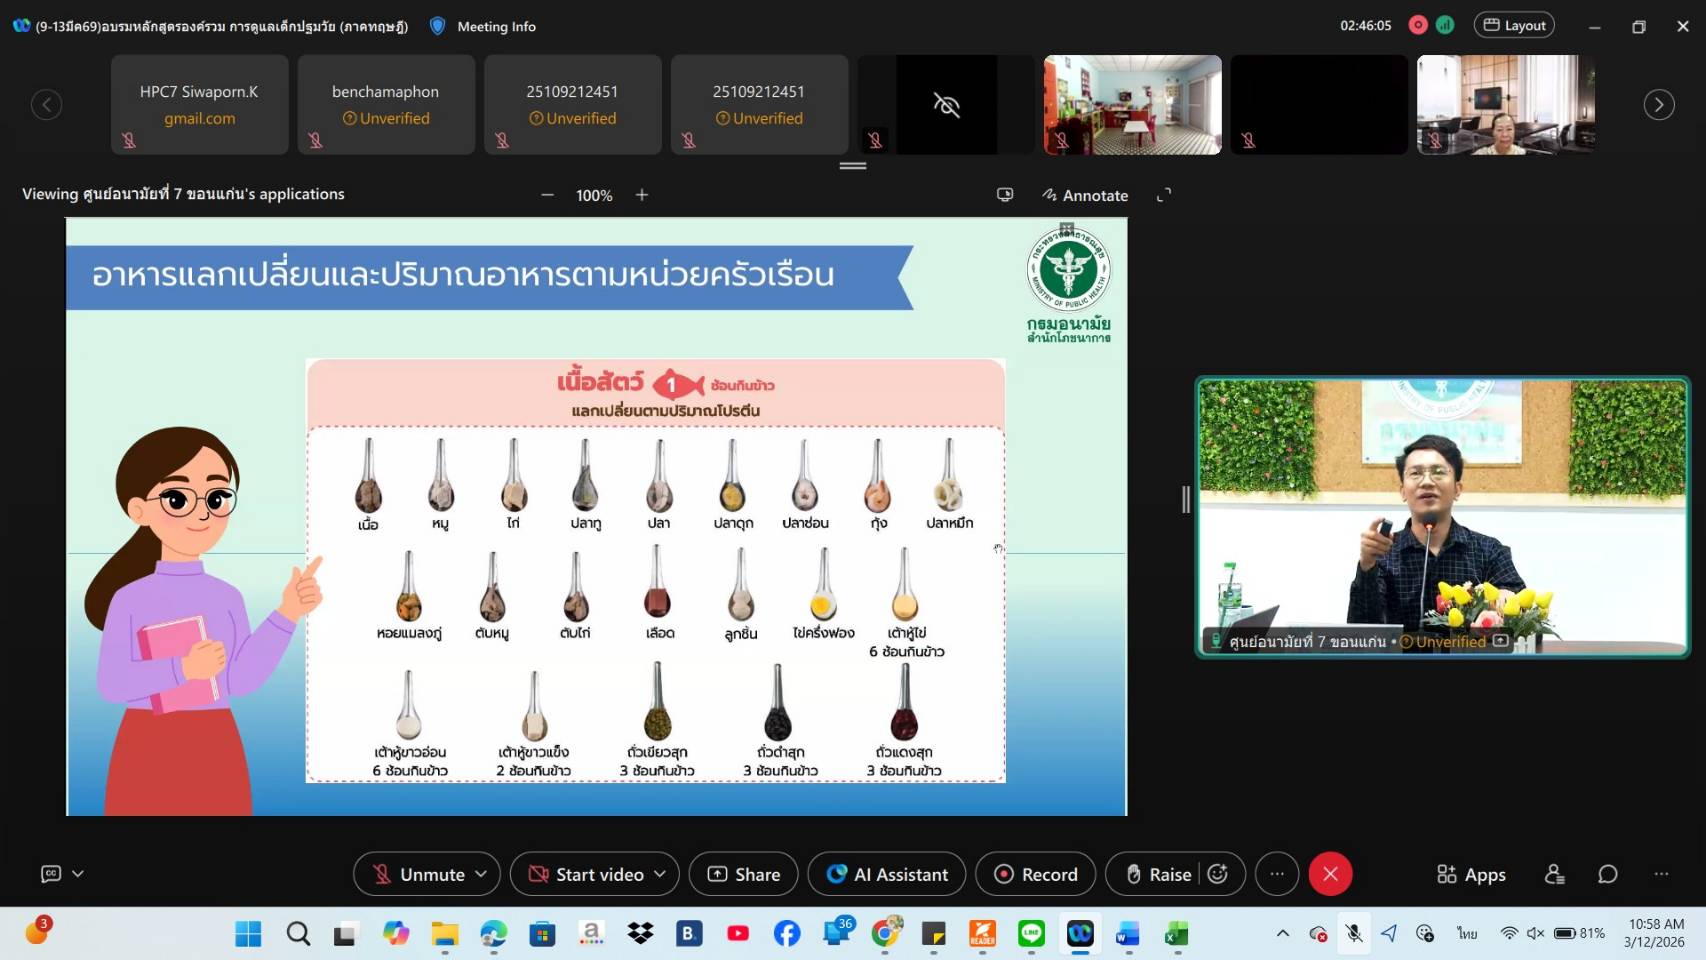1706x960 pixels.
Task: Enter full screen for shared content
Action: (1164, 195)
